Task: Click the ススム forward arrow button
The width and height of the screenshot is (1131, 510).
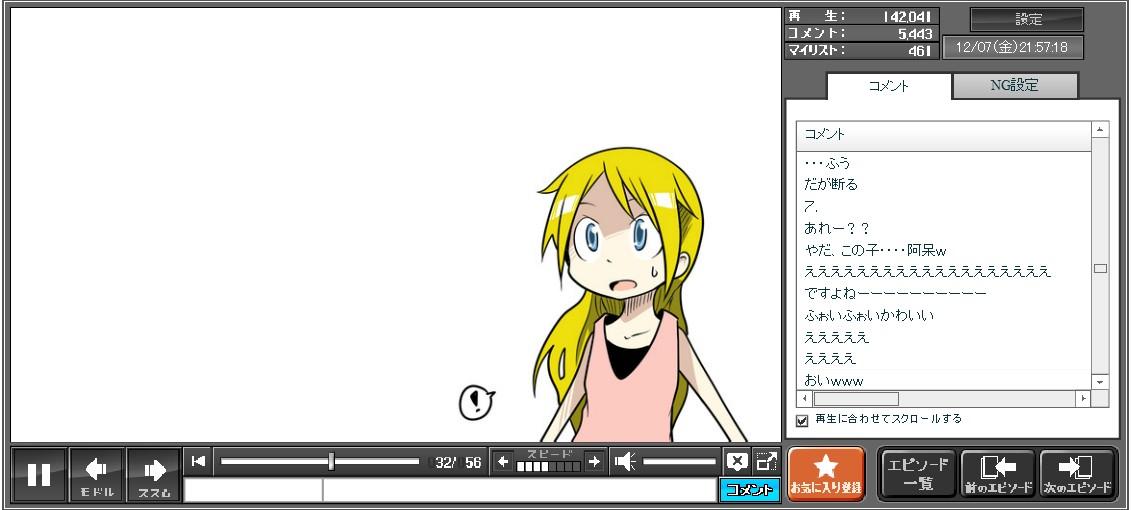Action: pyautogui.click(x=153, y=474)
